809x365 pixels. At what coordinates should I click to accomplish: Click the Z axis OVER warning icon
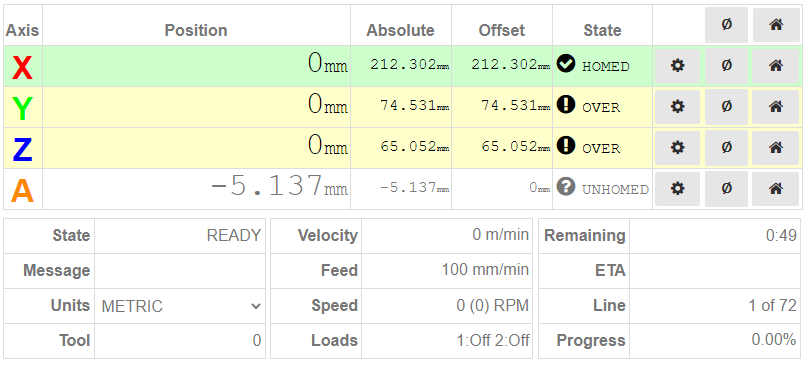(566, 146)
